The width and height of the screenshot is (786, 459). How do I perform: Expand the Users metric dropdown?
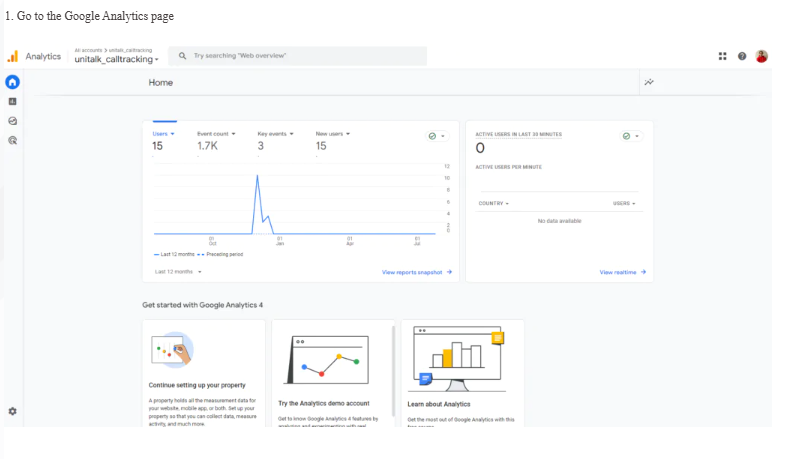[x=163, y=133]
